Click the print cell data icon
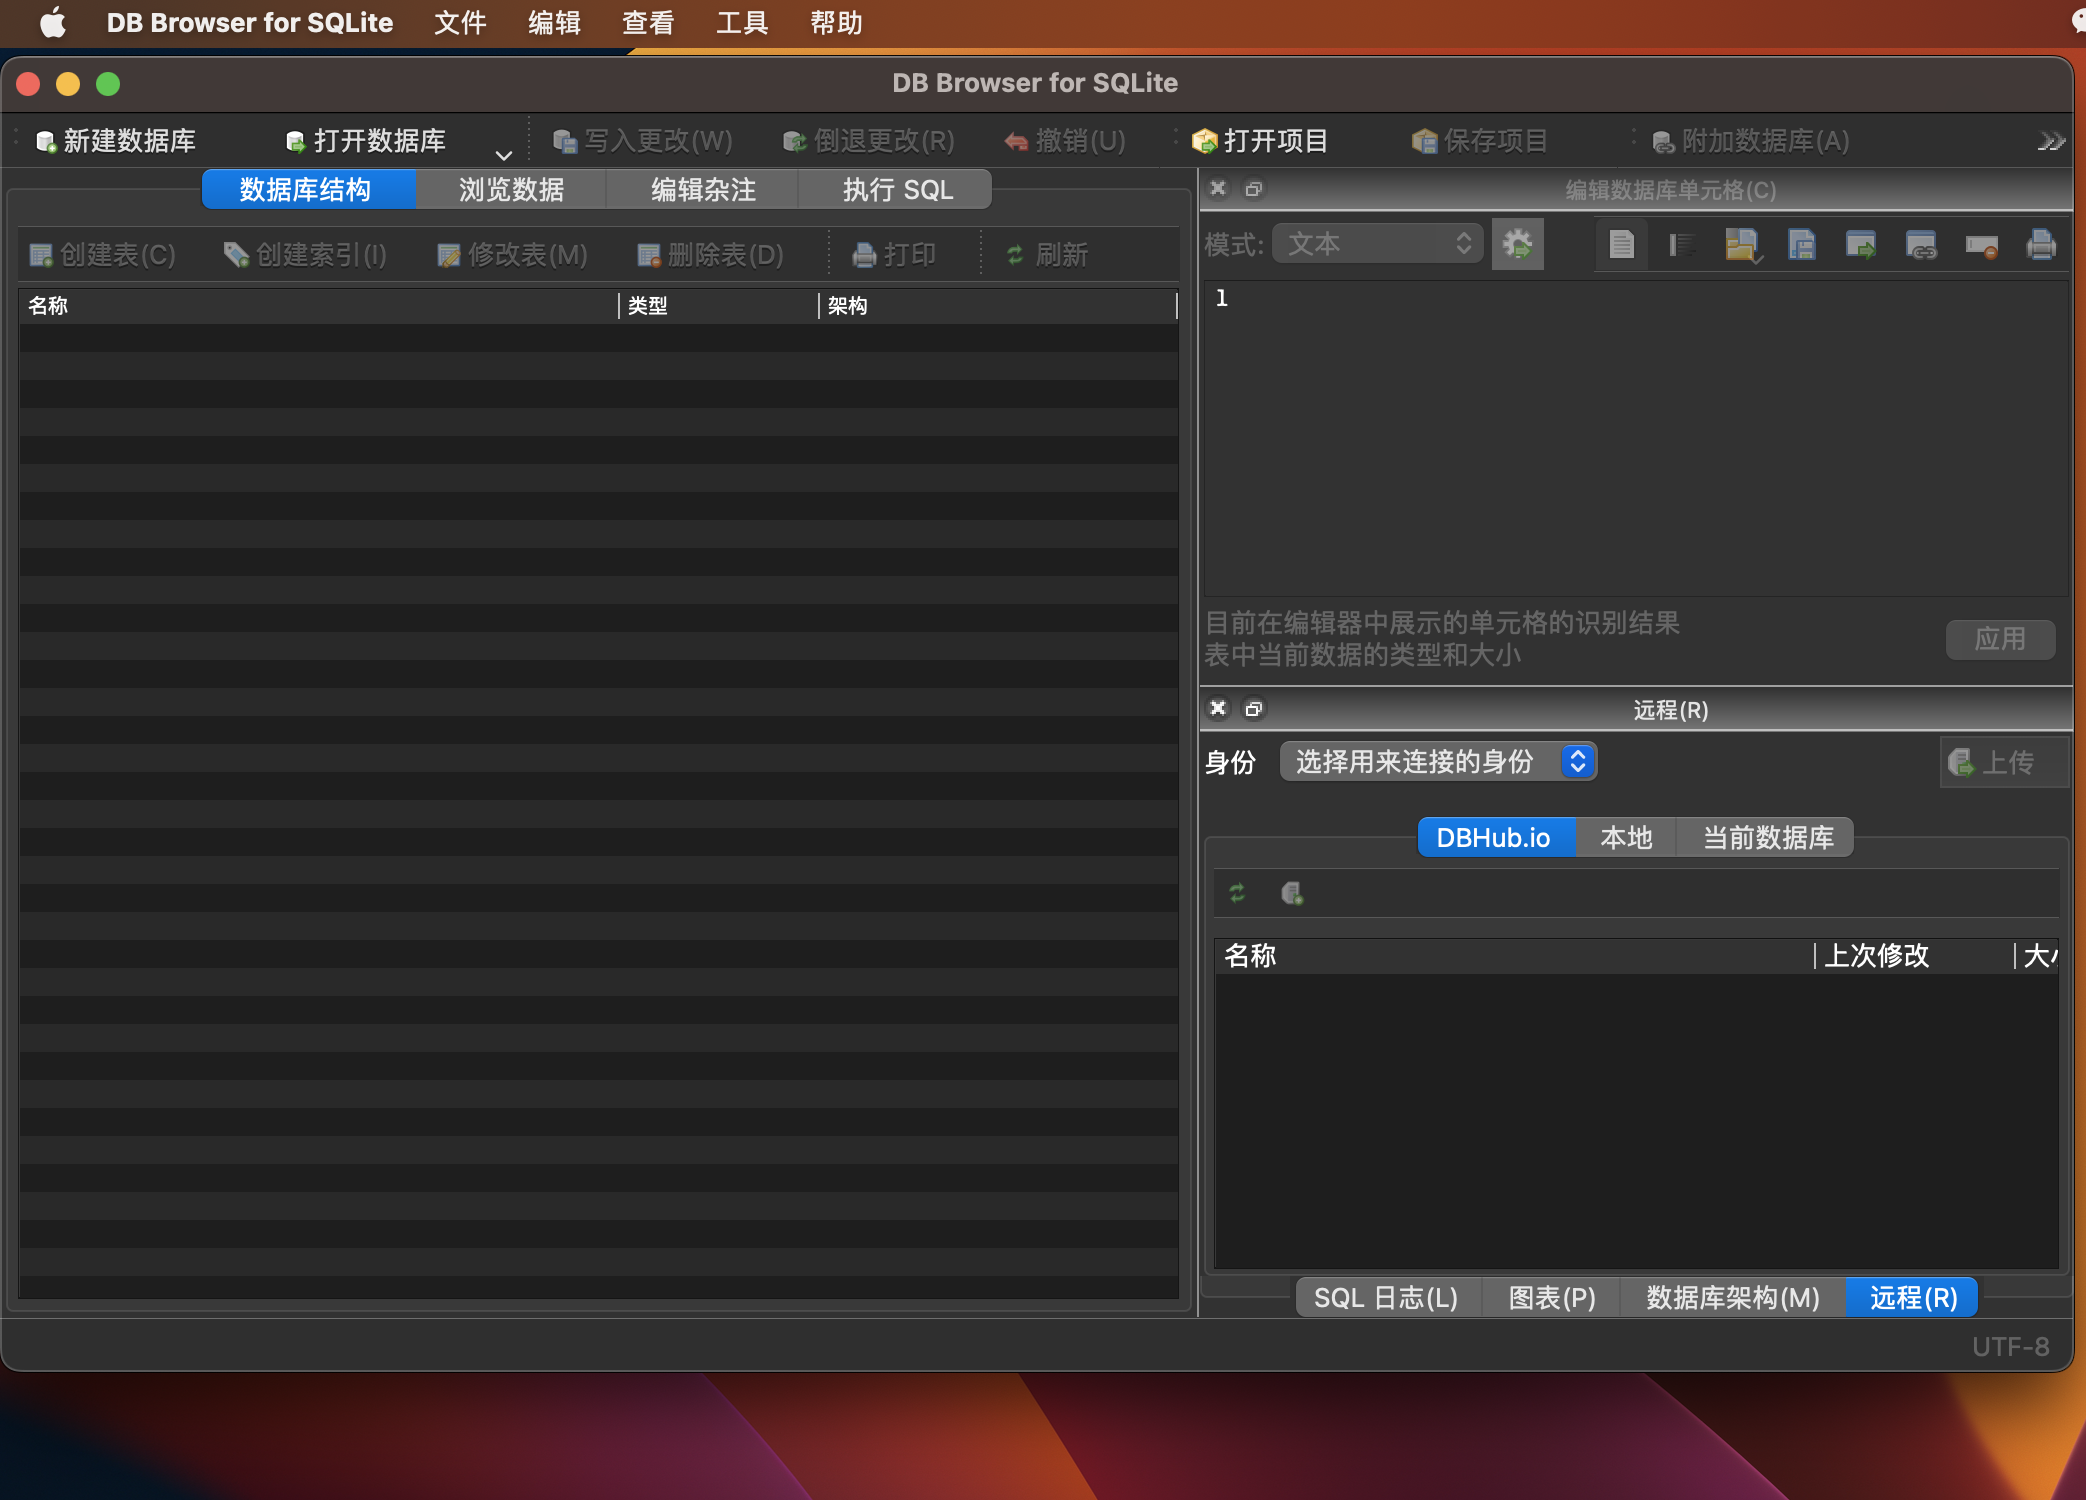Image resolution: width=2086 pixels, height=1500 pixels. (x=2042, y=245)
